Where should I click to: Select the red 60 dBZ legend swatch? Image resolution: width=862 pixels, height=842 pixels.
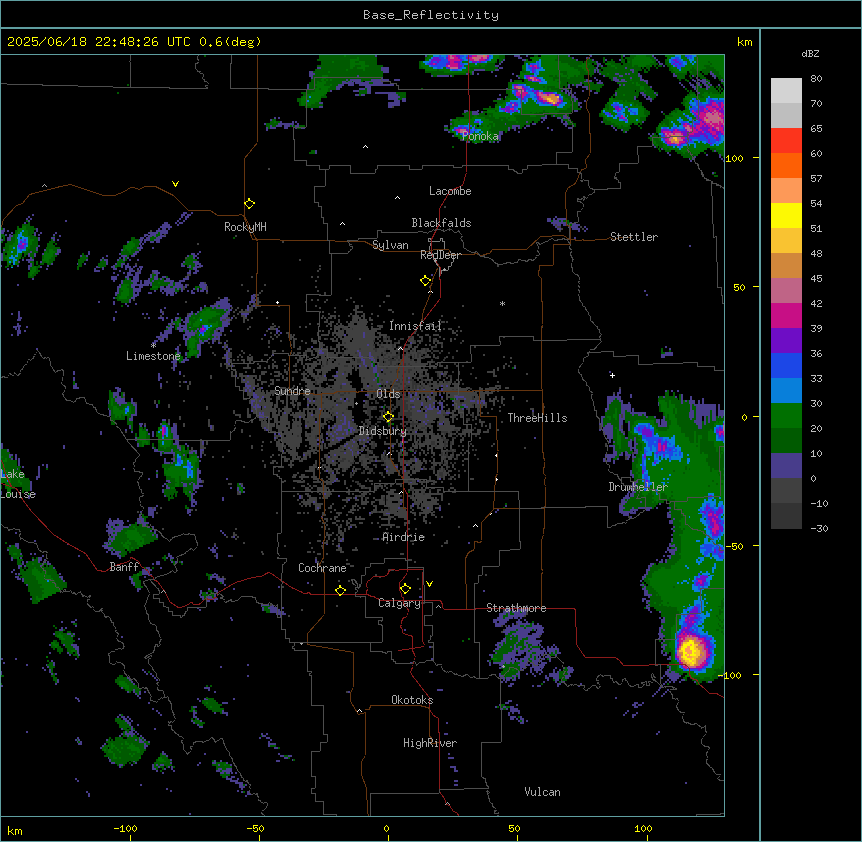click(786, 140)
